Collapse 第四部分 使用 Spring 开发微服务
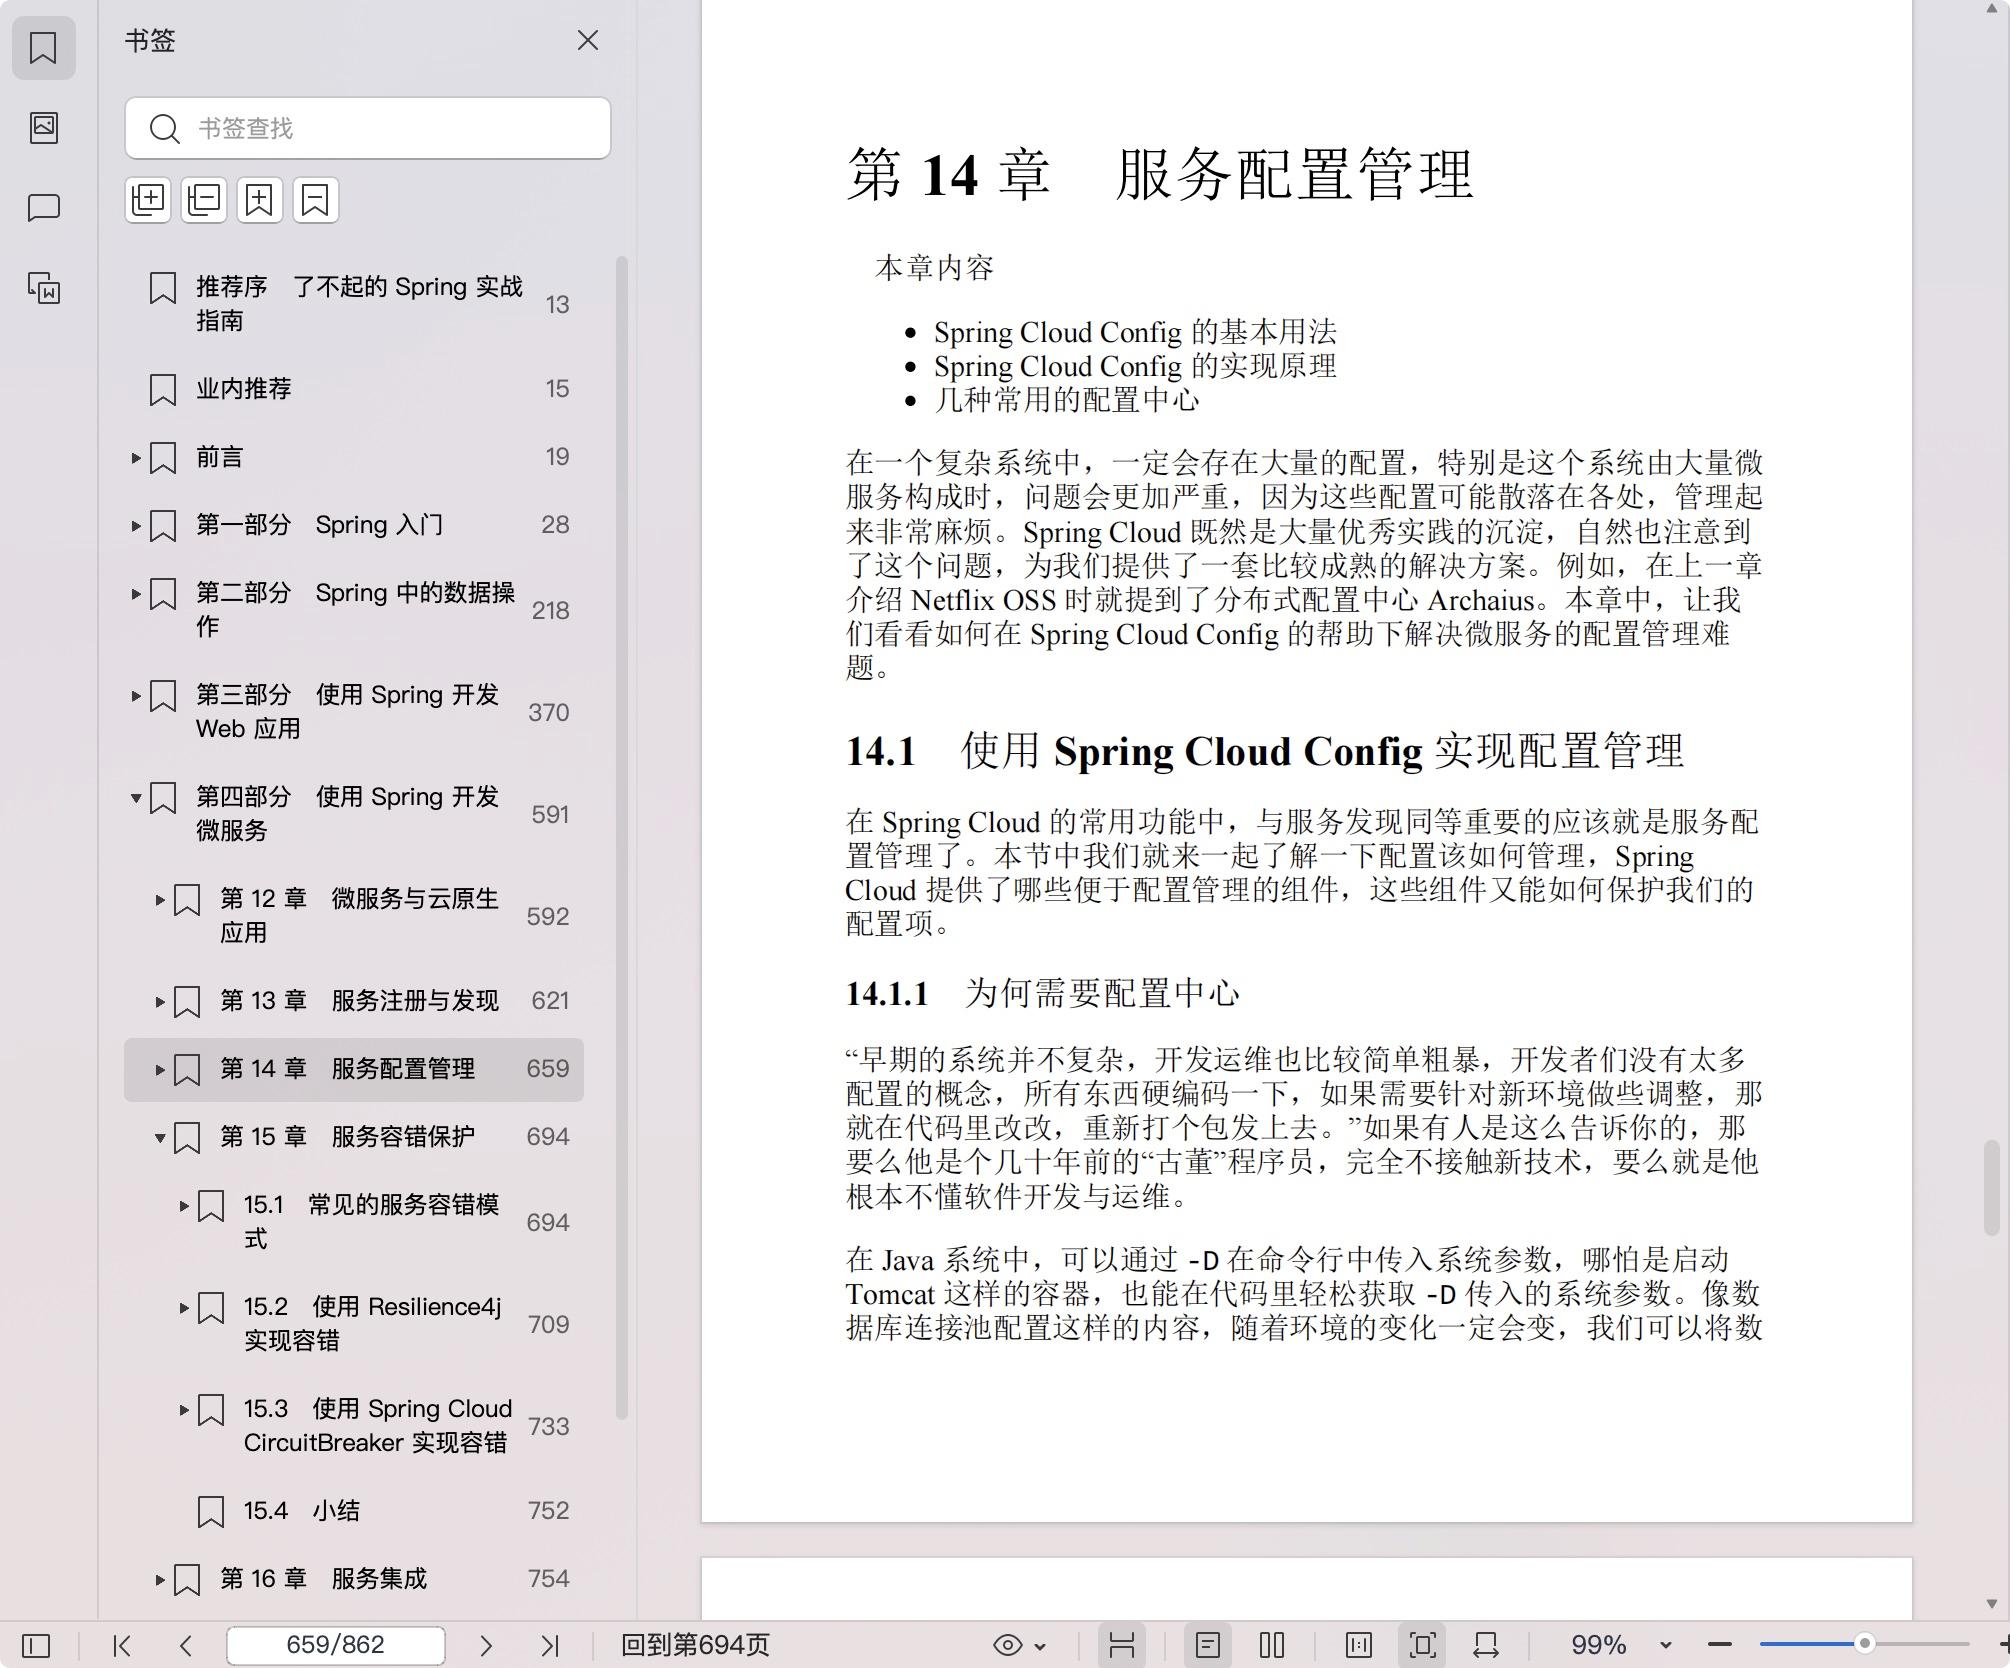The width and height of the screenshot is (2010, 1668). (x=136, y=798)
